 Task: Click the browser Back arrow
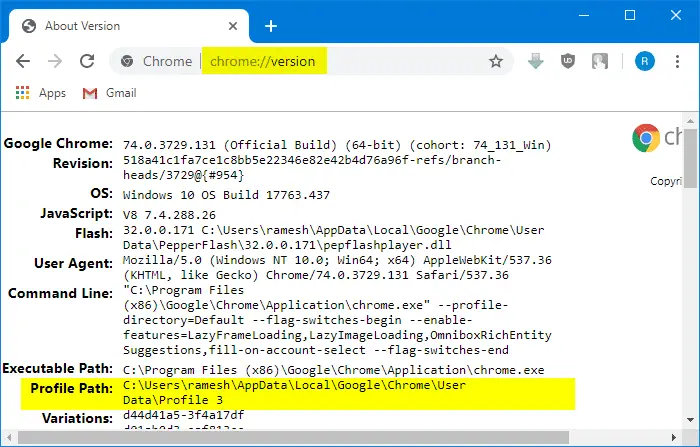click(x=23, y=61)
